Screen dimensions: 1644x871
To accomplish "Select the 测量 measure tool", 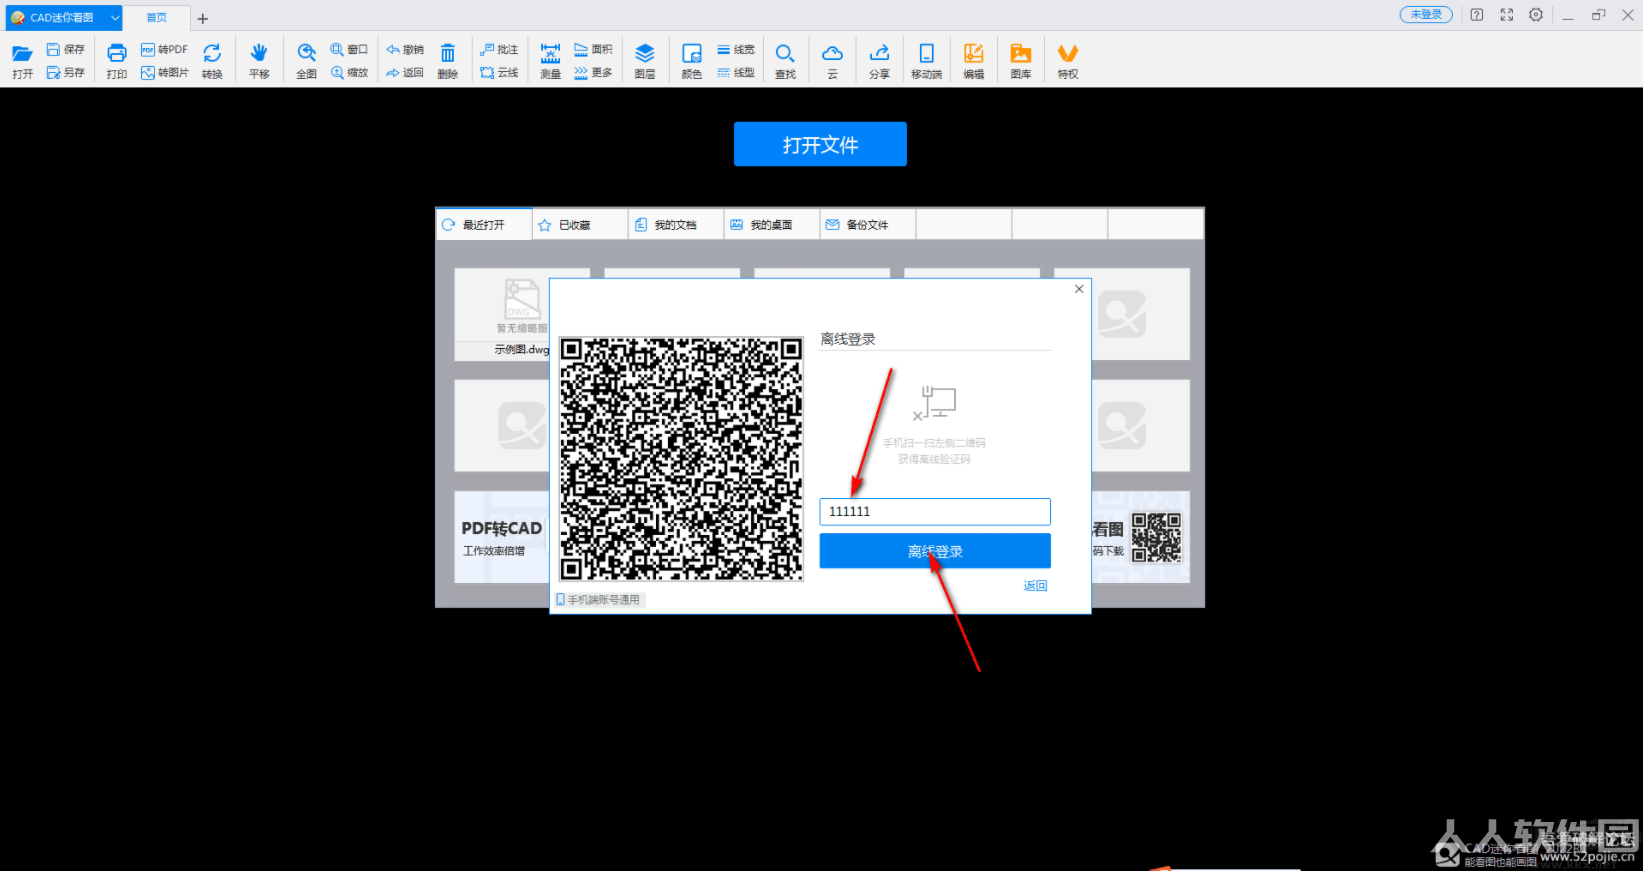I will 551,61.
